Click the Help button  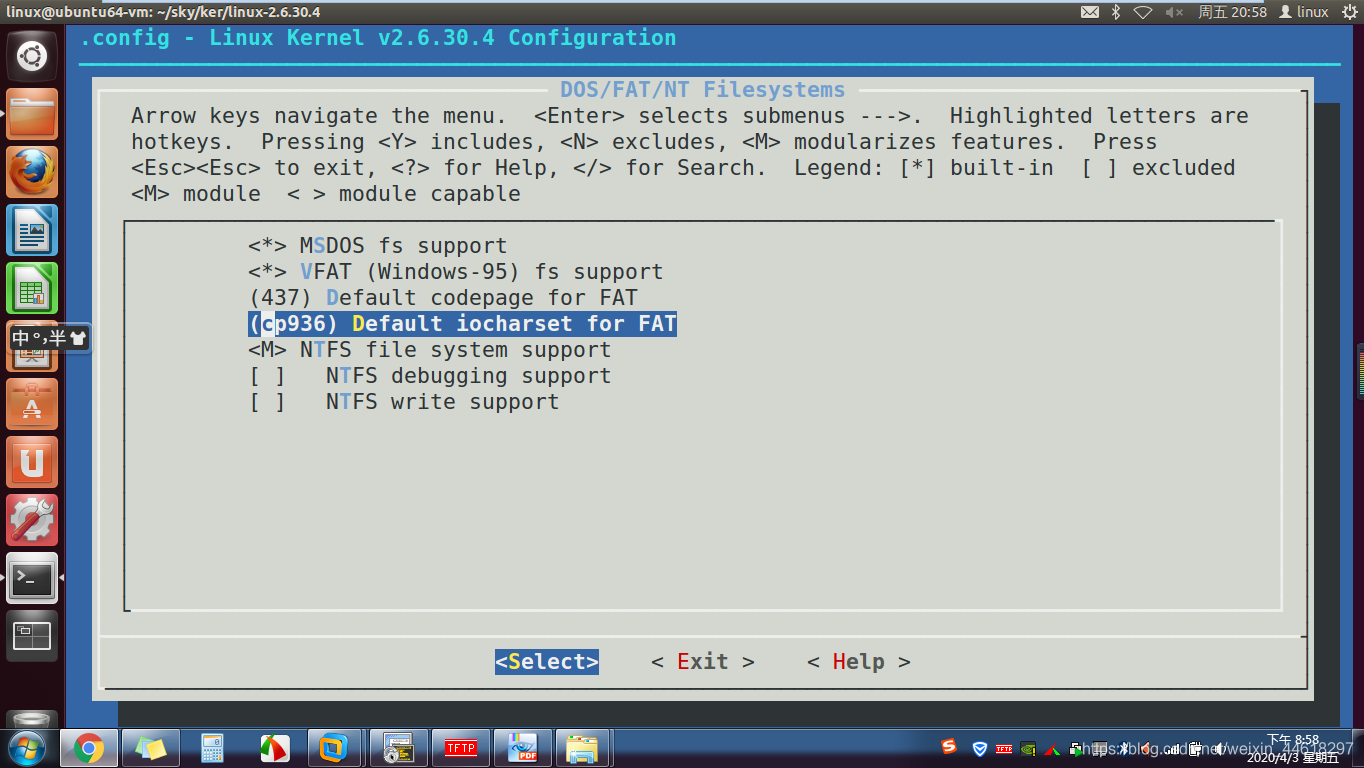[859, 662]
